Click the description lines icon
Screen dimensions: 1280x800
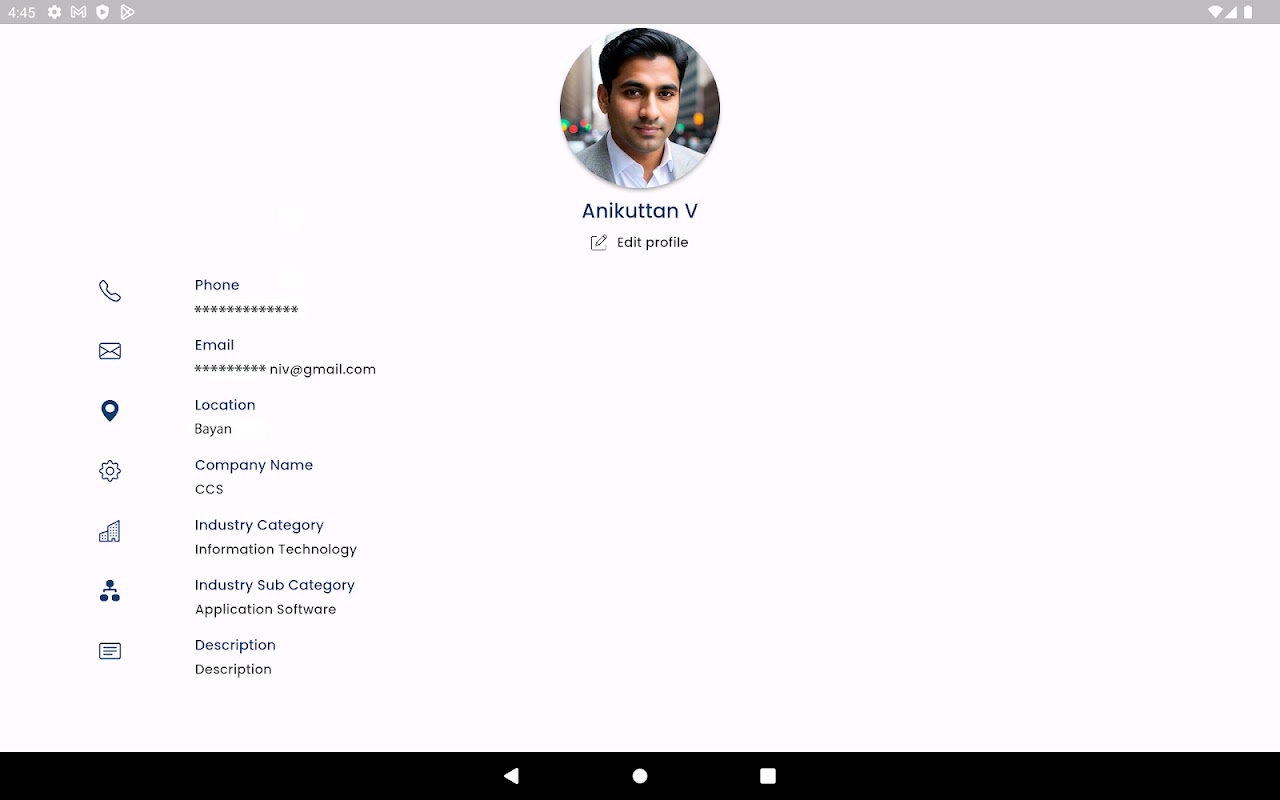point(110,651)
